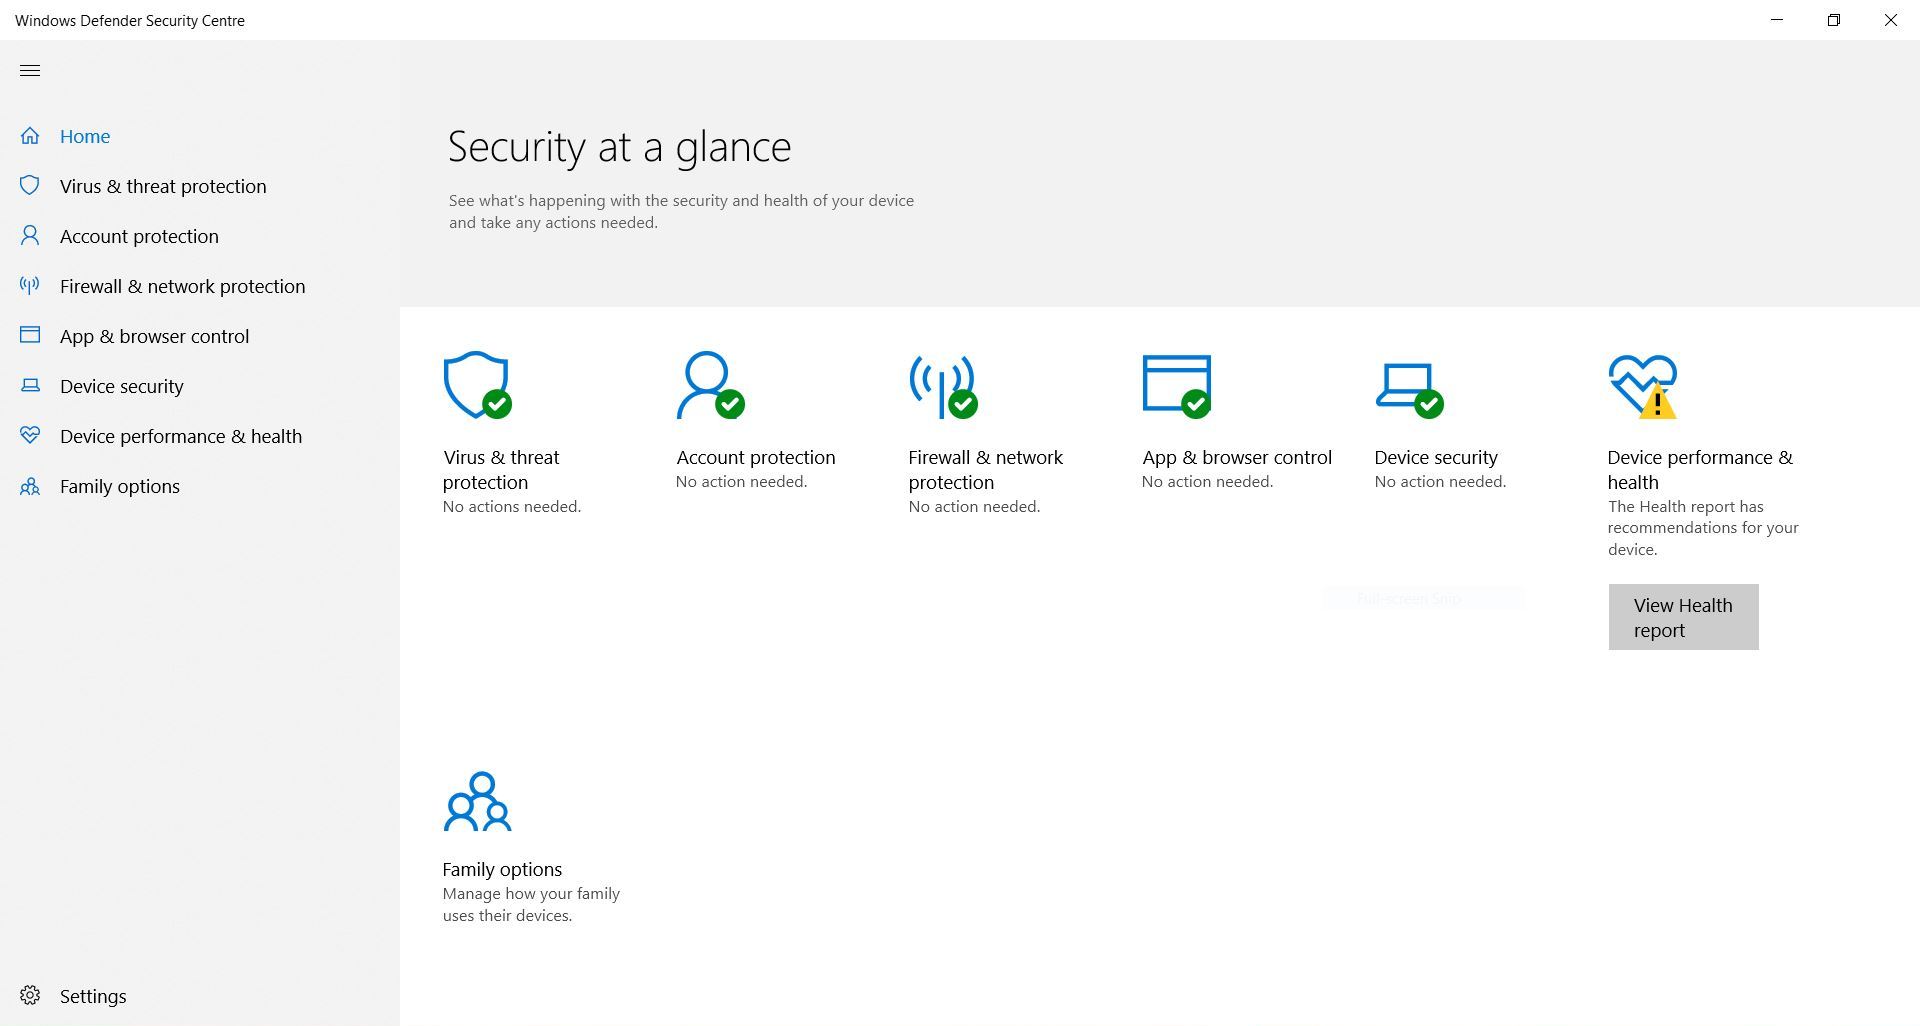This screenshot has height=1026, width=1920.
Task: Go to Device performance & health in sidebar
Action: [x=181, y=436]
